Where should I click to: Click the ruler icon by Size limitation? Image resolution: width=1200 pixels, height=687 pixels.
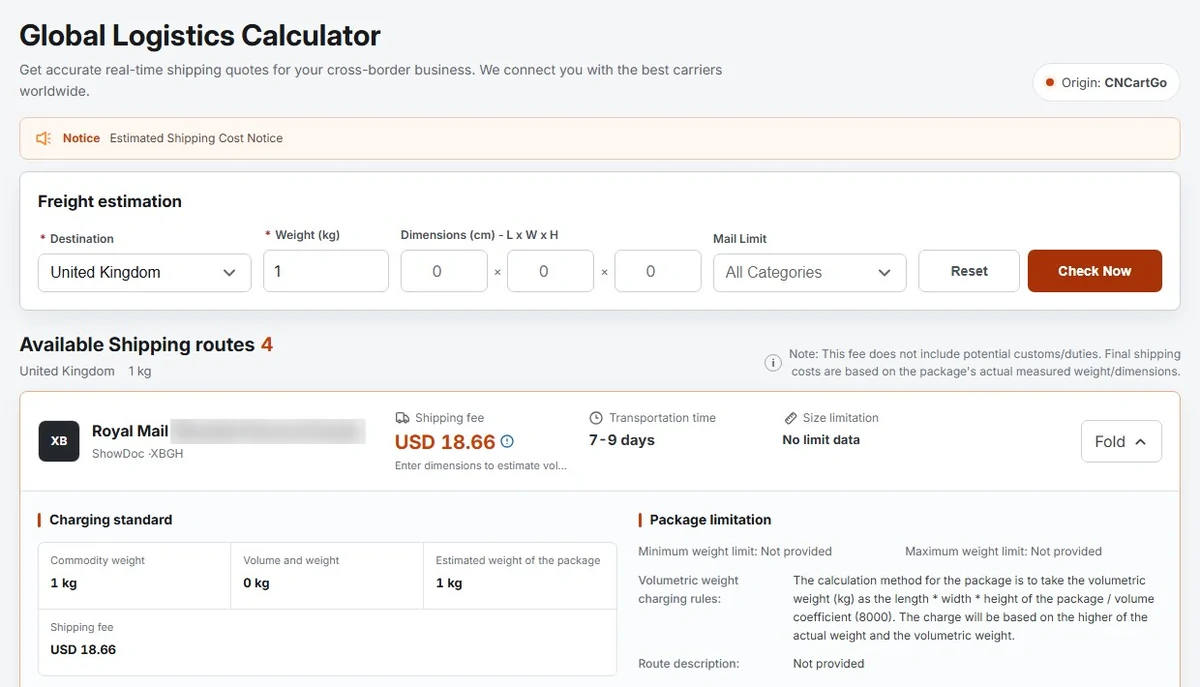tap(790, 418)
